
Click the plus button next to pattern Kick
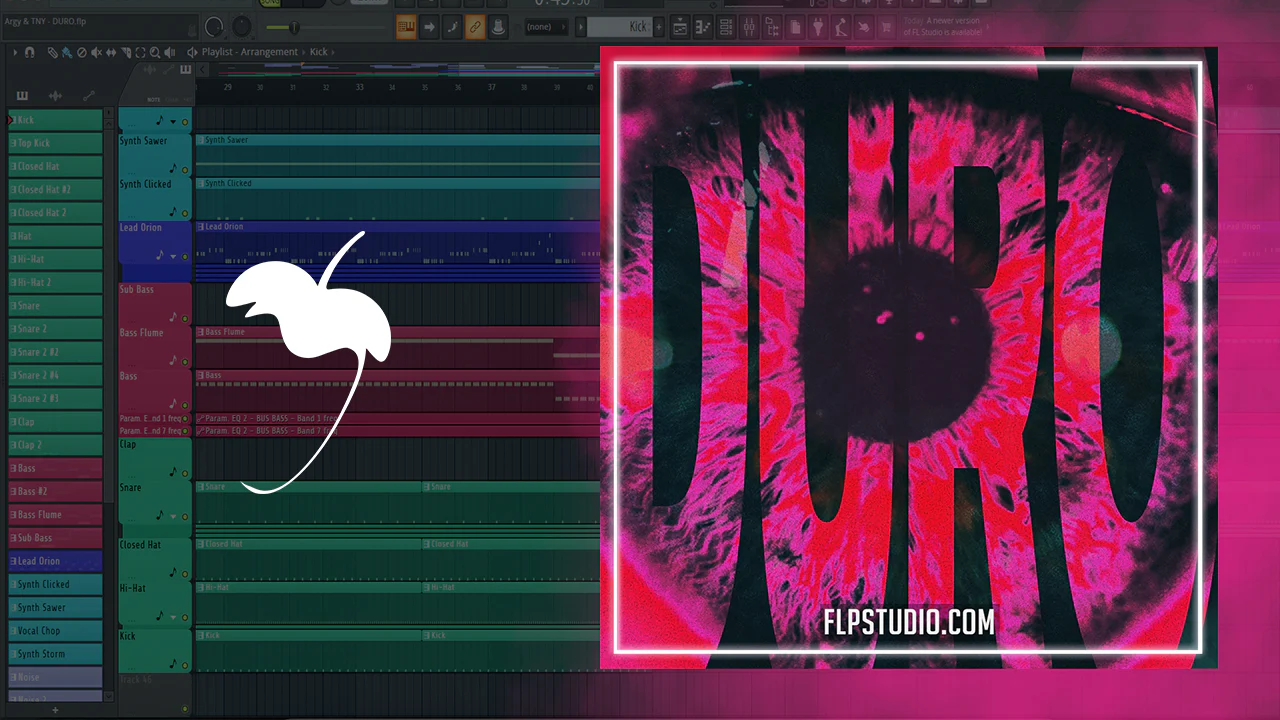tap(659, 27)
